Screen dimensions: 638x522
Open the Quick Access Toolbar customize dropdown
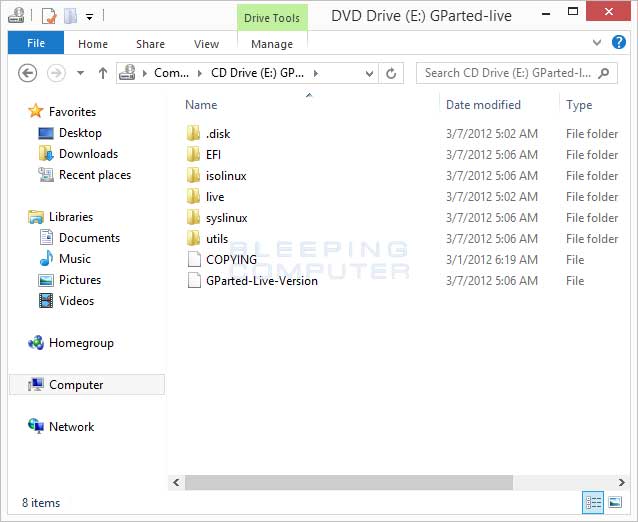click(x=90, y=17)
